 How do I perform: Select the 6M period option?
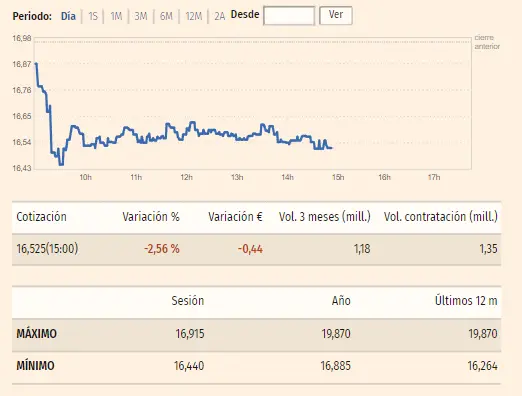pos(166,16)
